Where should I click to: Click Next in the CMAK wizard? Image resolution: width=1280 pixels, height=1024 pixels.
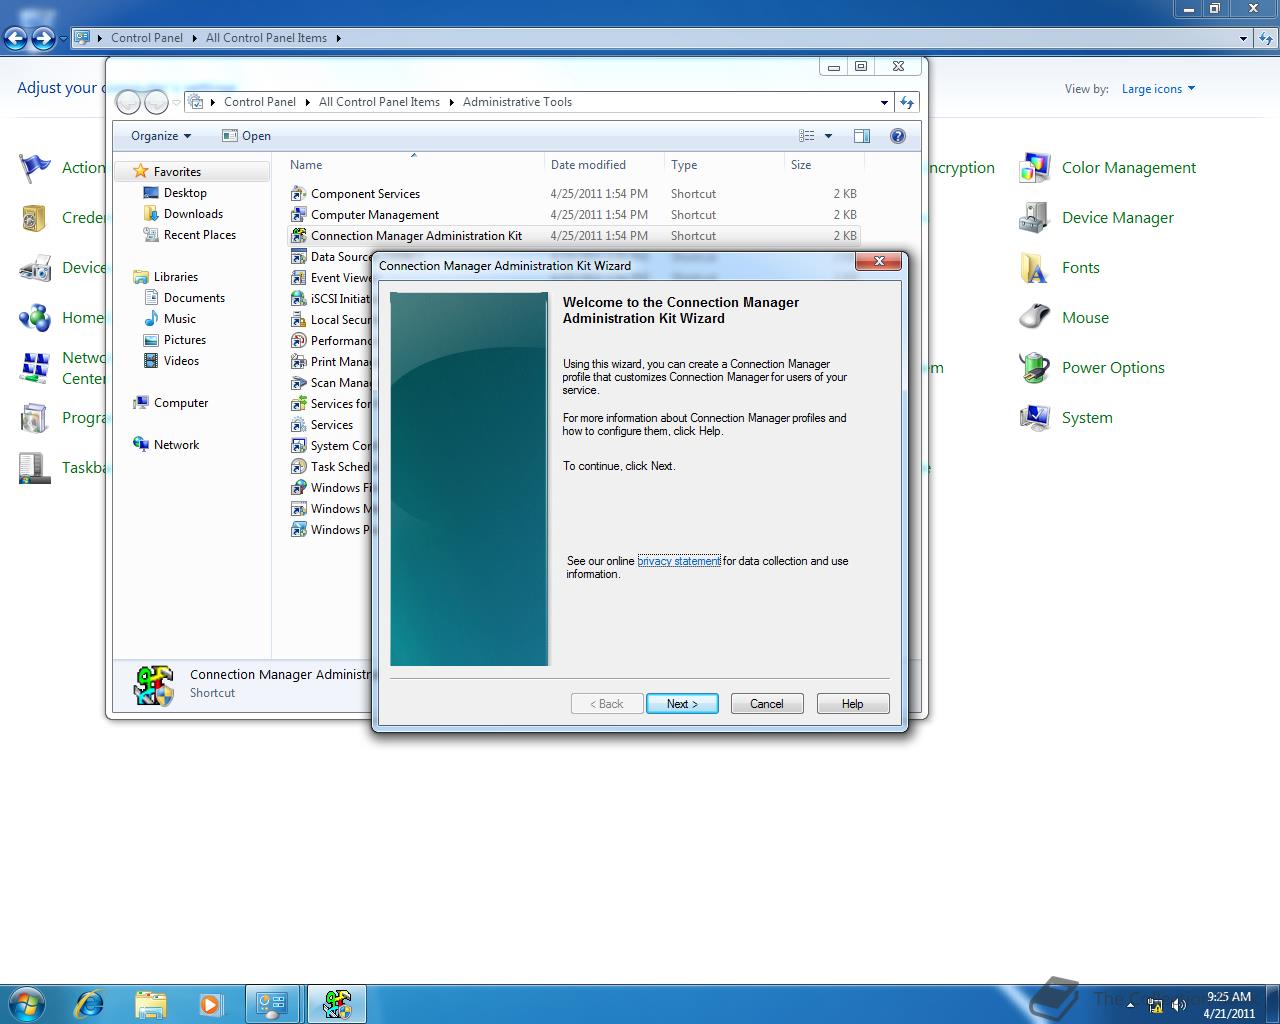682,704
